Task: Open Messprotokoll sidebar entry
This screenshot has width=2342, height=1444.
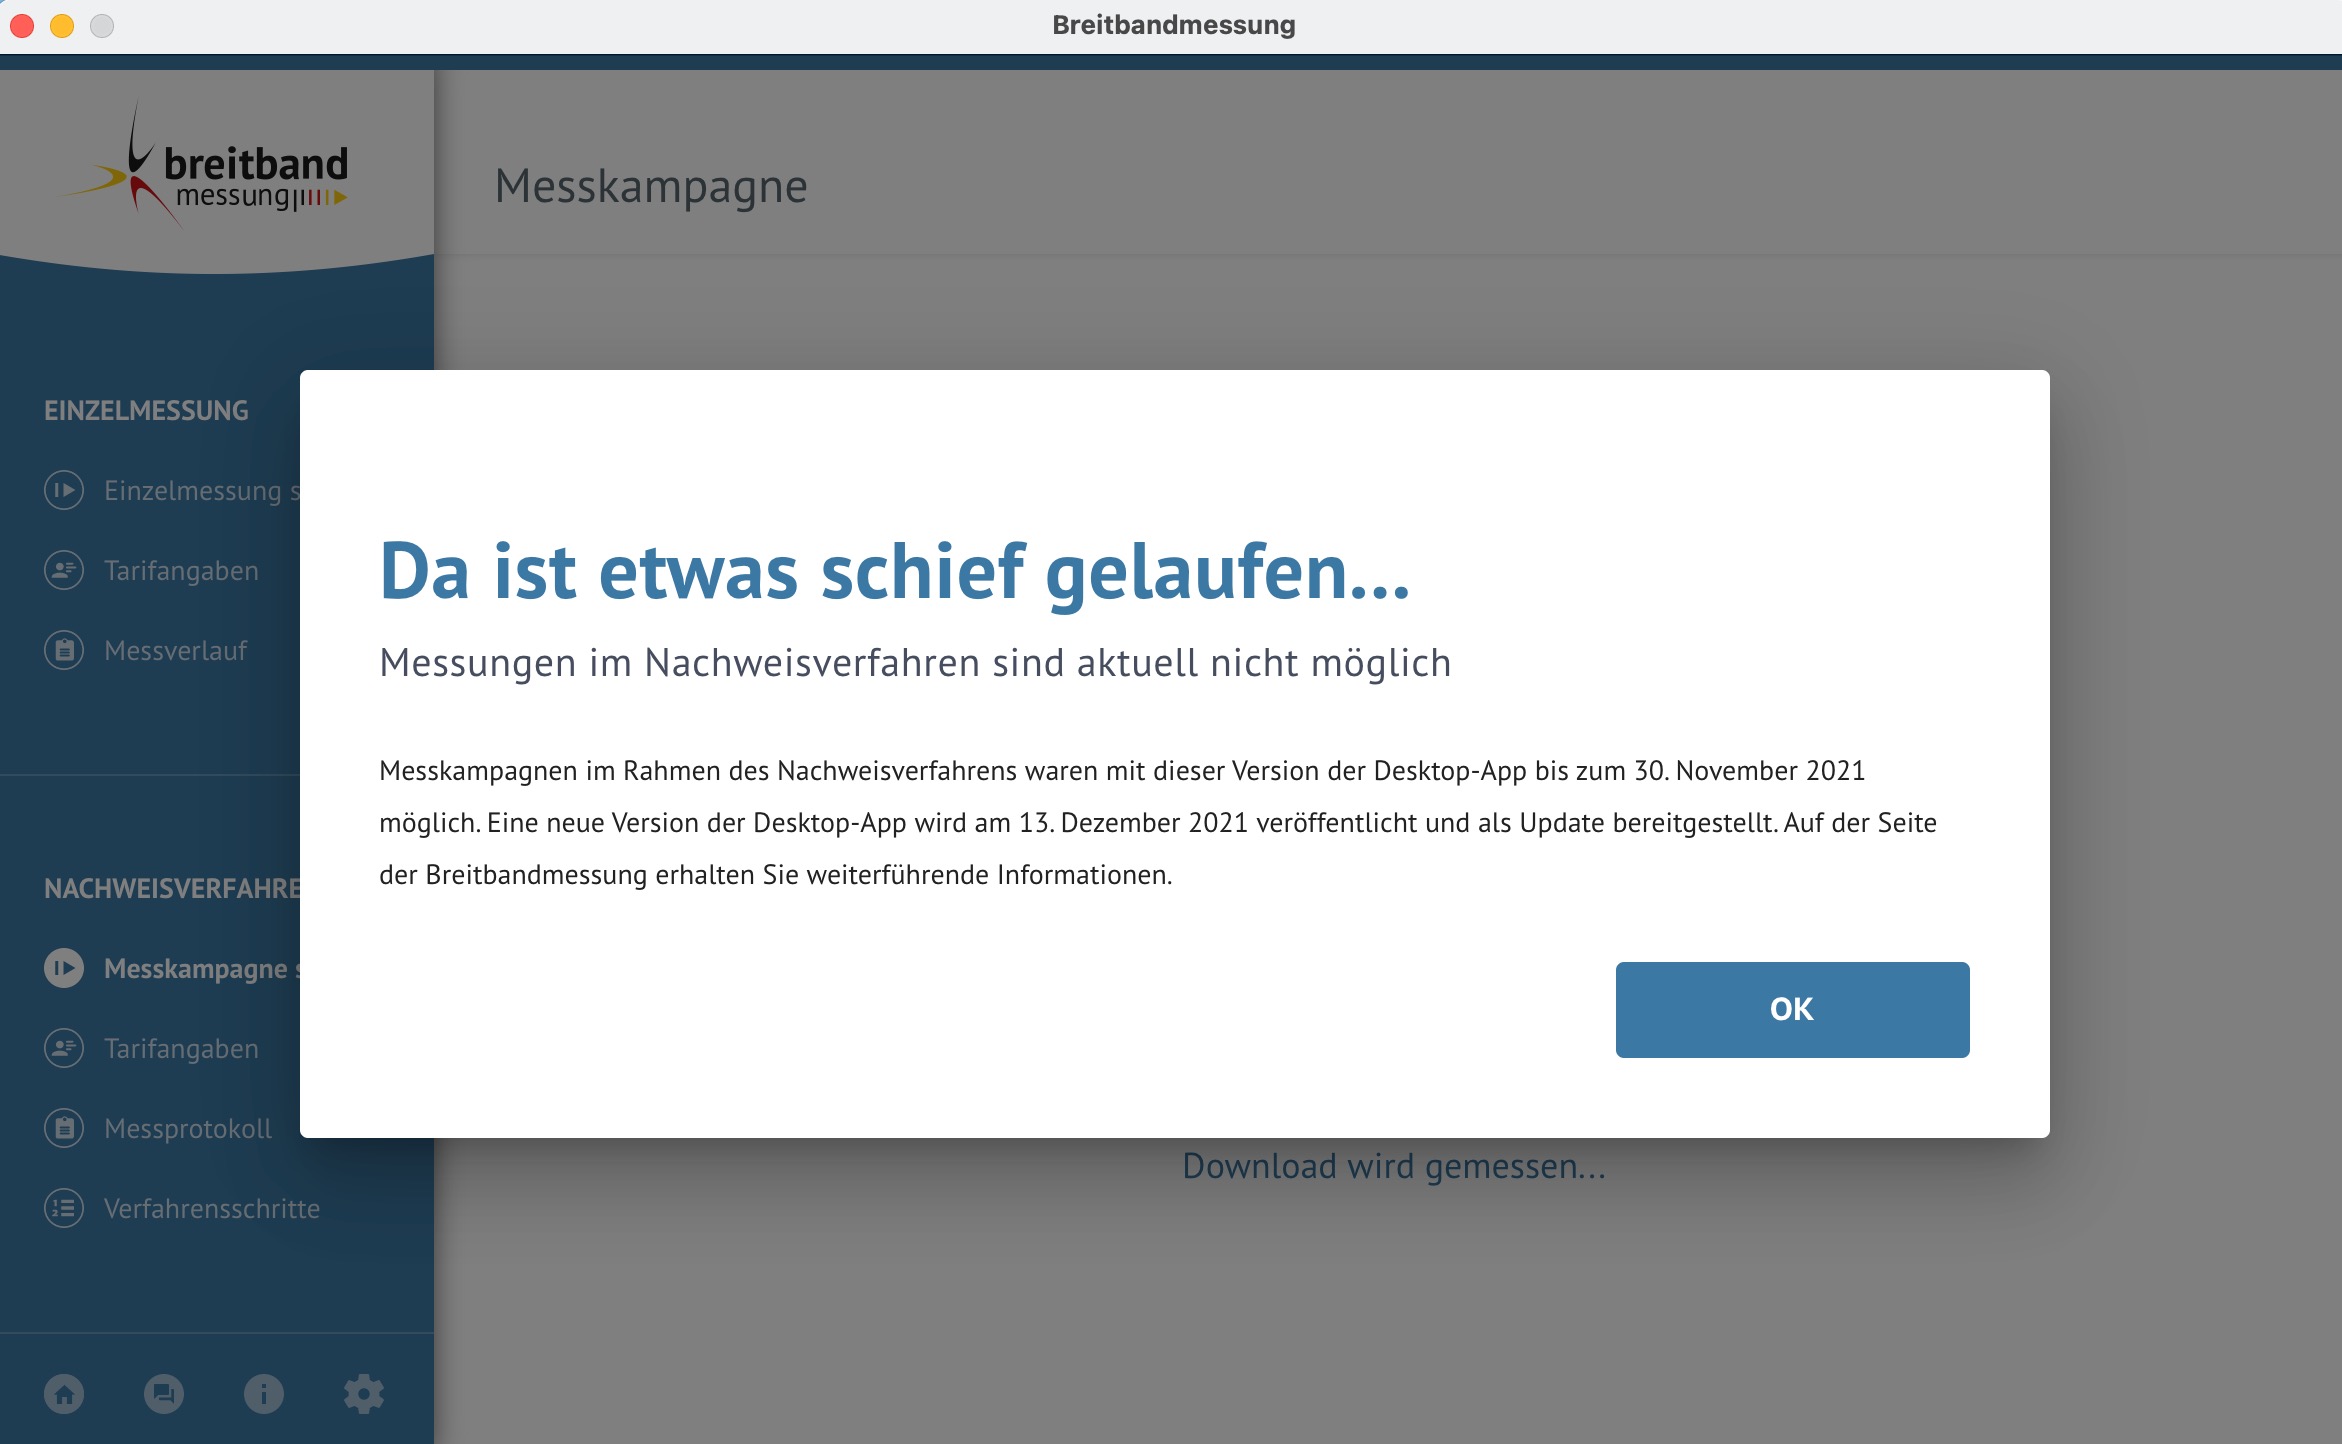Action: point(188,1129)
